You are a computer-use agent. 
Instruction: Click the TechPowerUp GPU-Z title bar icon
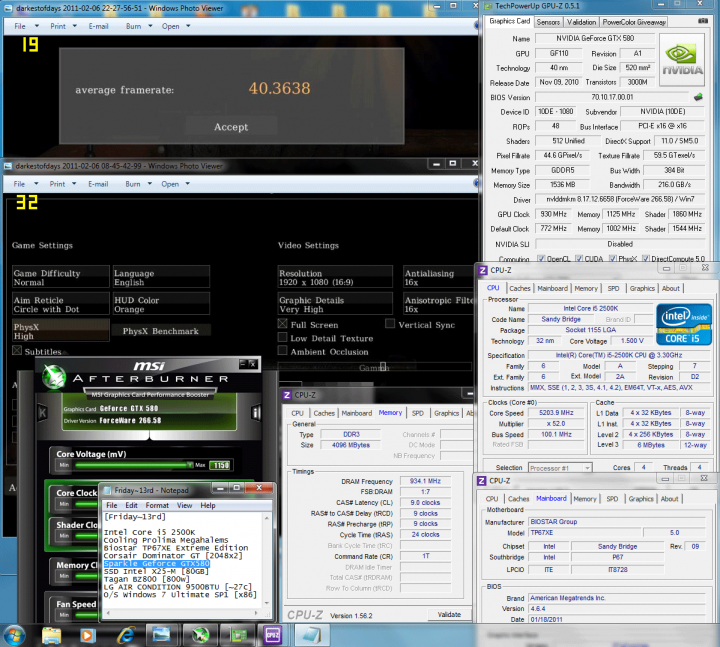(x=489, y=6)
